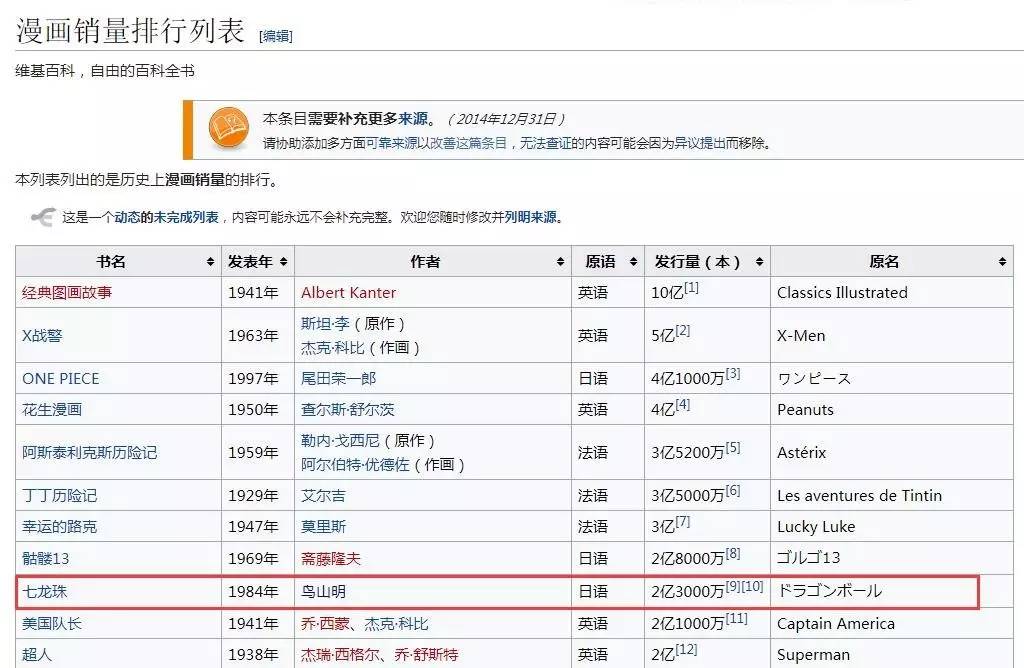Open the 丁丁历险记 article link
The height and width of the screenshot is (668, 1024).
click(59, 496)
